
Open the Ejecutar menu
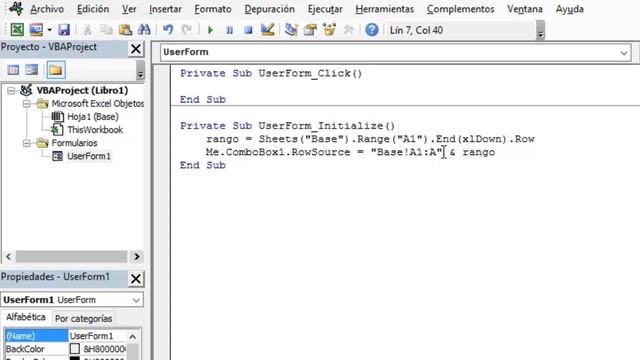click(325, 9)
